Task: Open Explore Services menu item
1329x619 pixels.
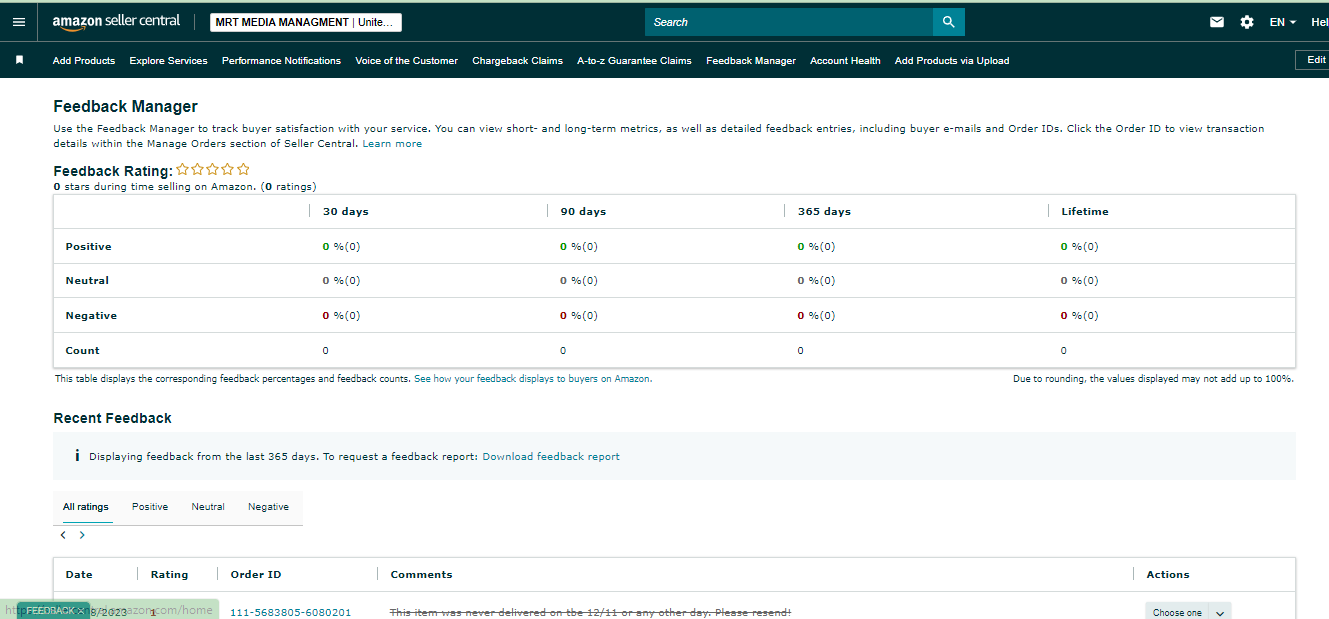Action: pyautogui.click(x=169, y=61)
